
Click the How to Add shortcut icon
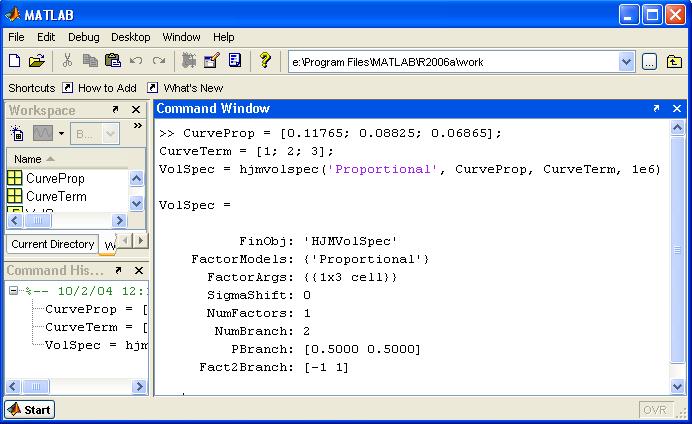[x=67, y=87]
